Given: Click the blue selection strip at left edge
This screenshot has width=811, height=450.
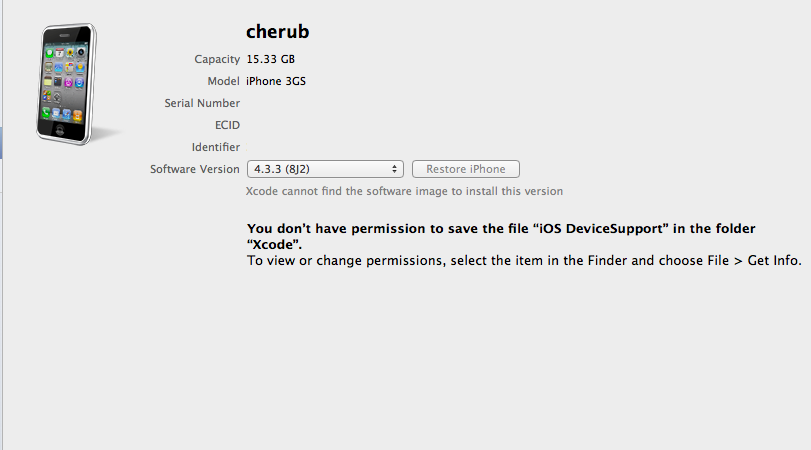Looking at the screenshot, I should click(x=1, y=143).
